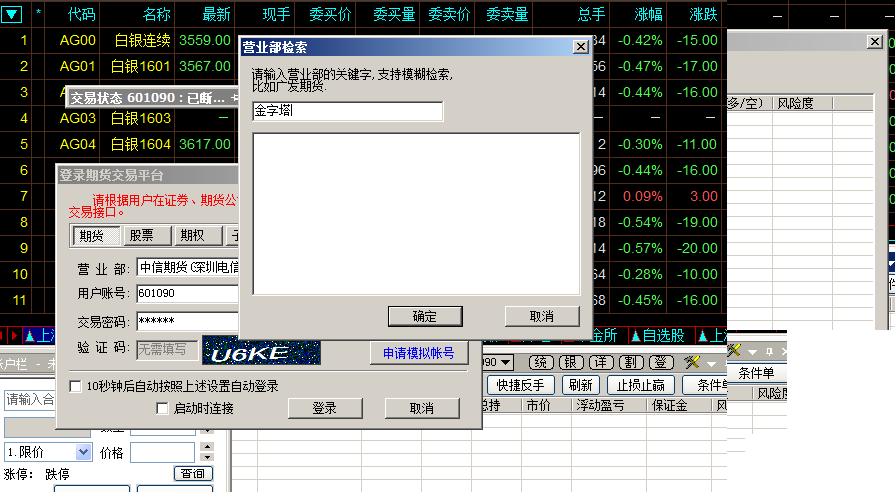
Task: Click the 割 icon button in toolbar
Action: click(x=631, y=362)
